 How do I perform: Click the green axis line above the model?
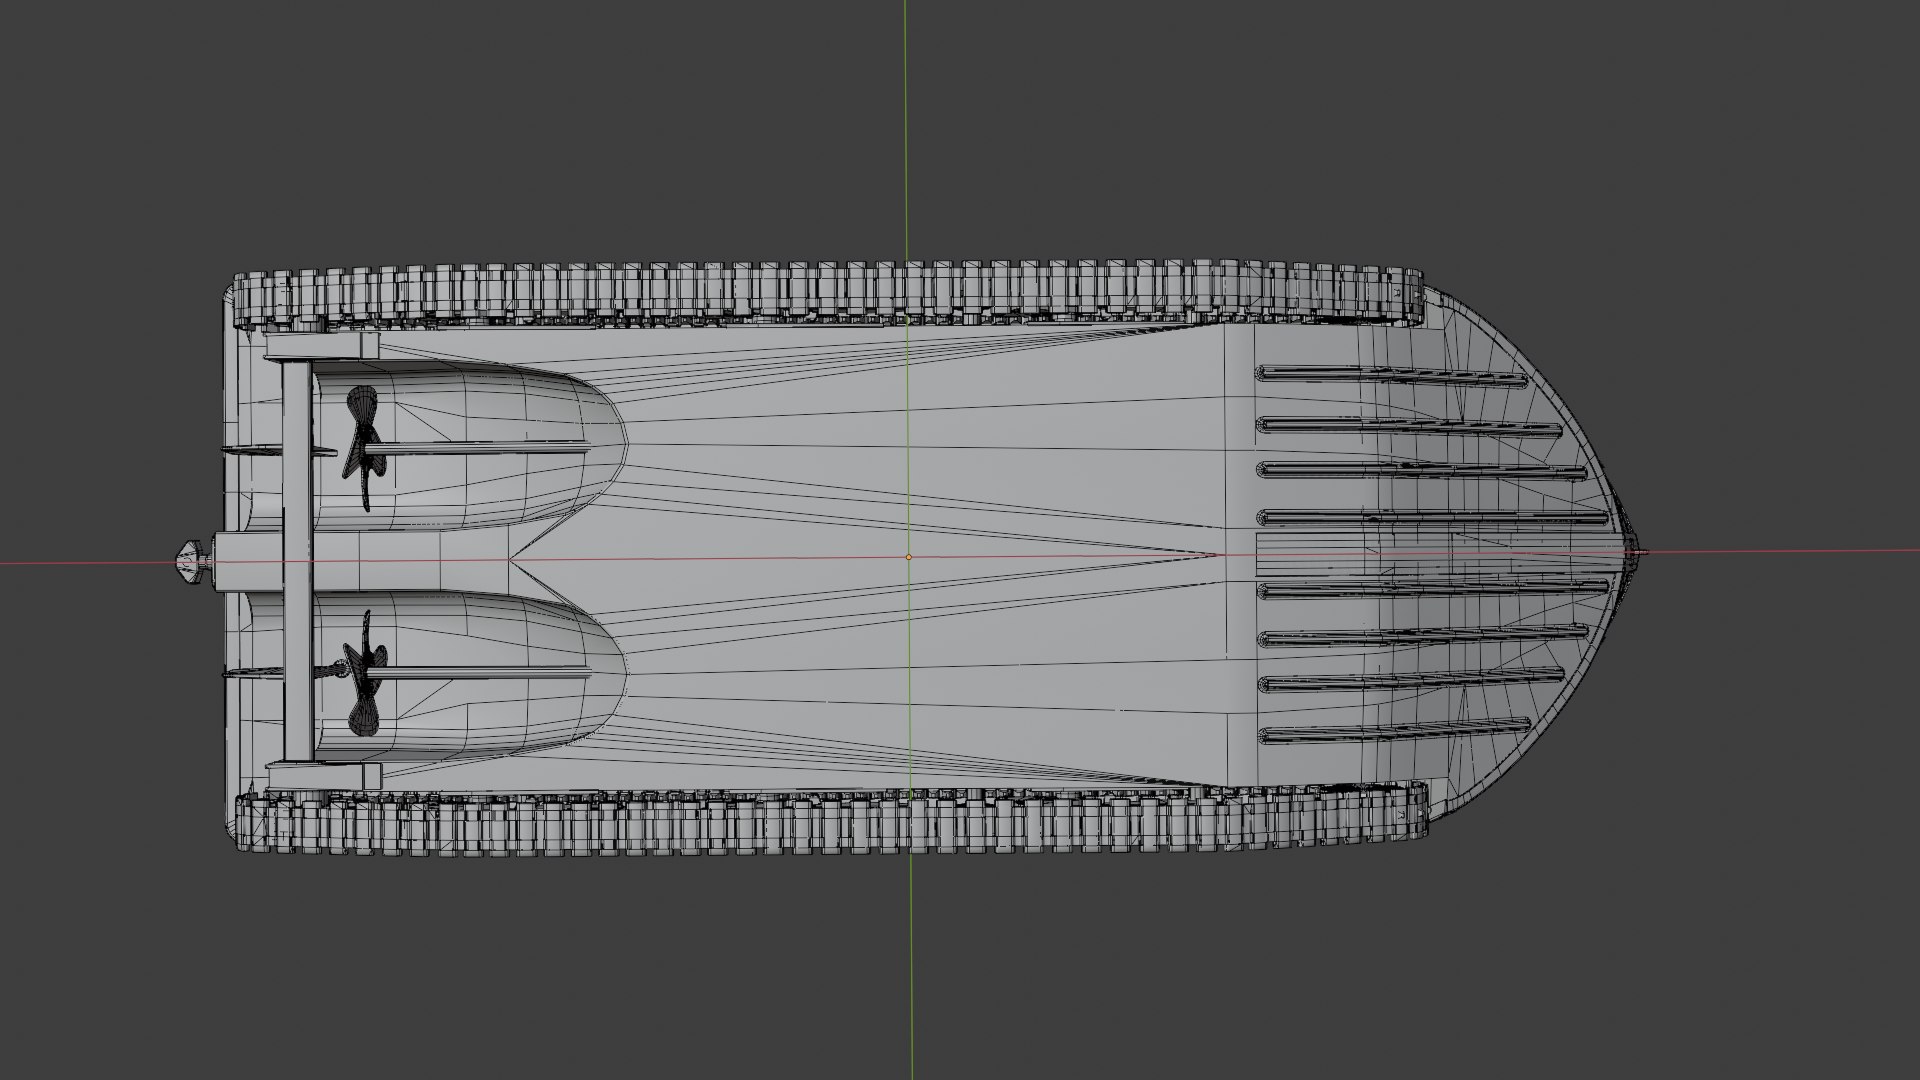point(905,130)
